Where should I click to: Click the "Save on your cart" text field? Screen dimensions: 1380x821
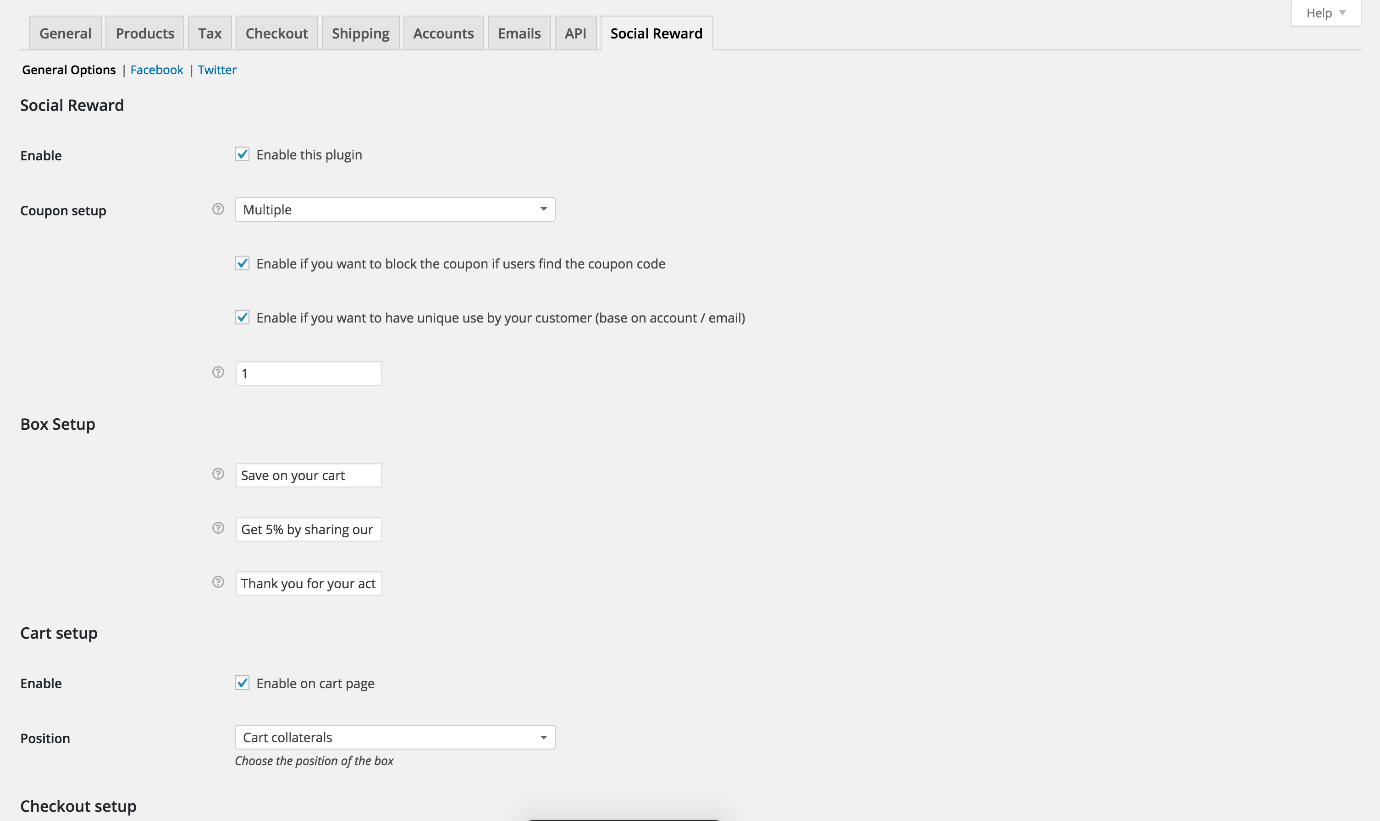[308, 475]
